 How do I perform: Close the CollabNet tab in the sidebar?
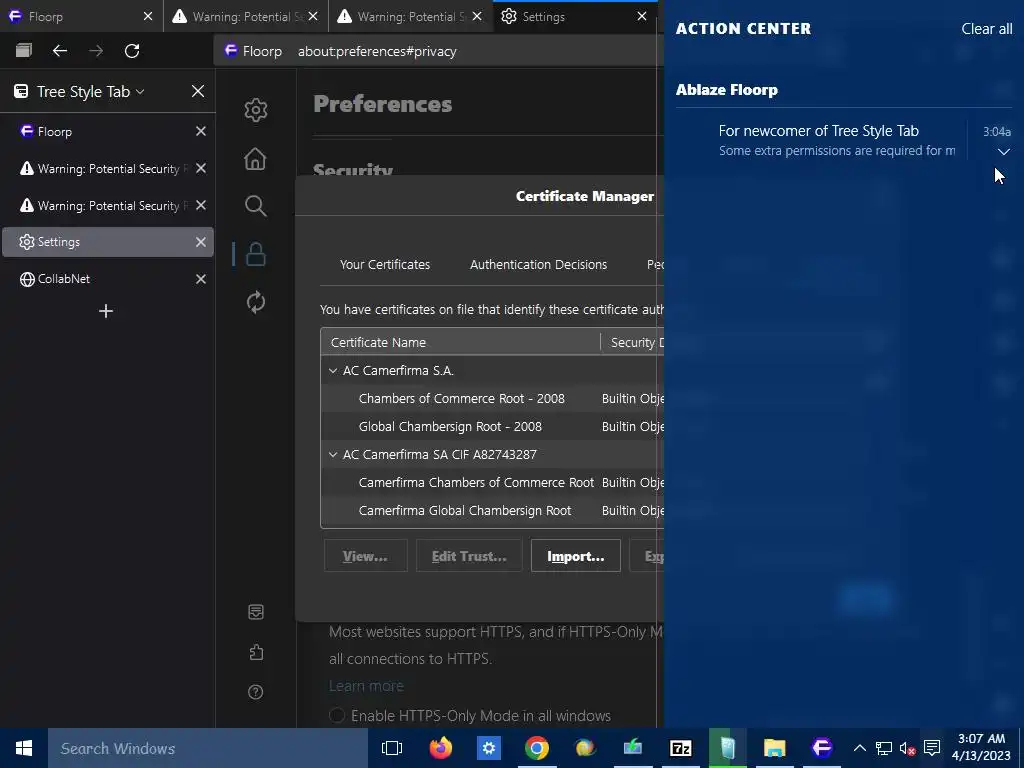(x=200, y=279)
